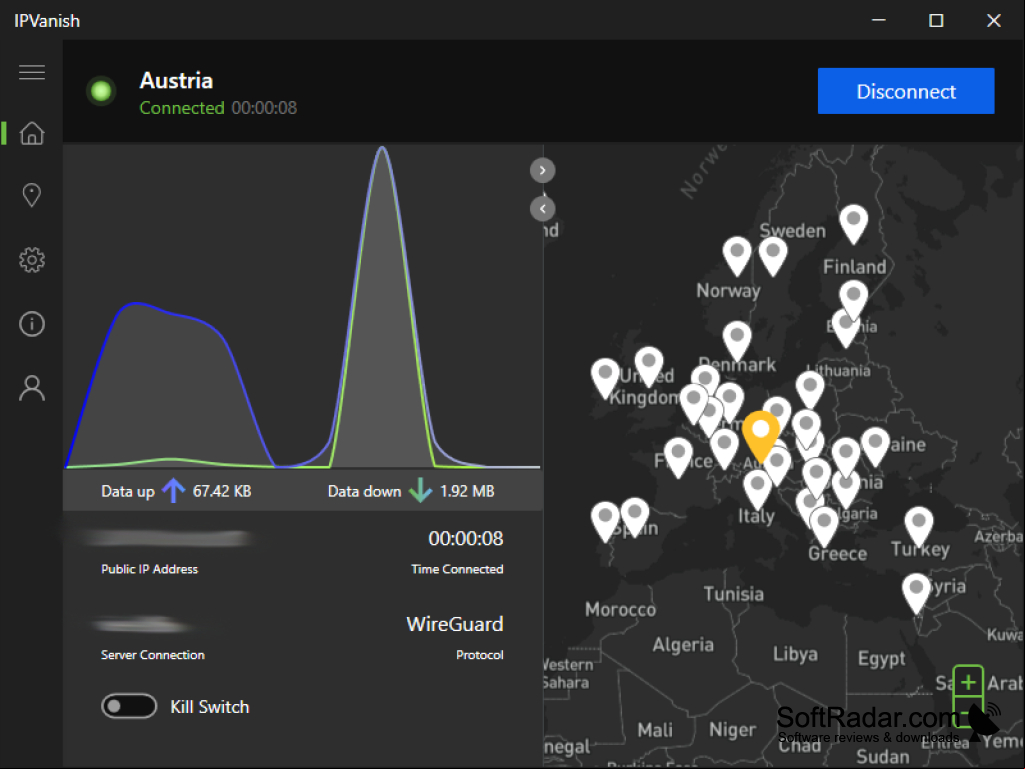The height and width of the screenshot is (769, 1025).
Task: Open the account profile page
Action: pyautogui.click(x=31, y=388)
